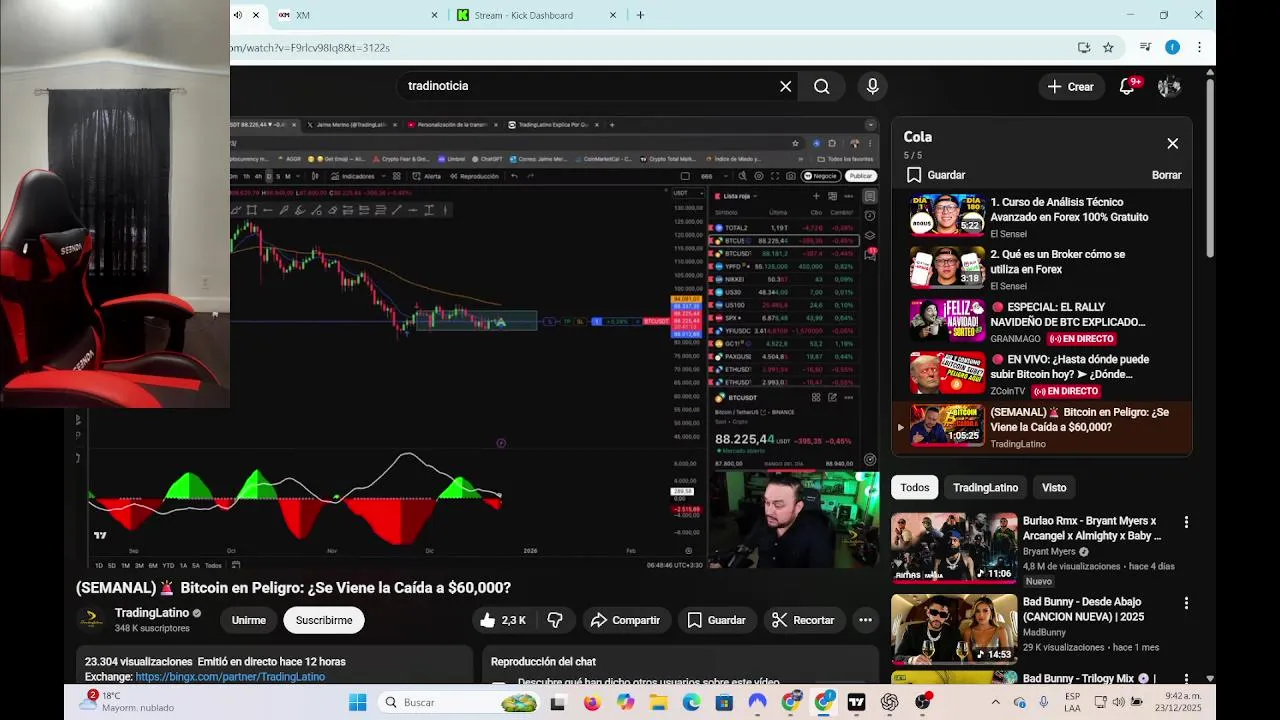Open ESP LAA language switcher
1280x720 pixels.
[1071, 702]
